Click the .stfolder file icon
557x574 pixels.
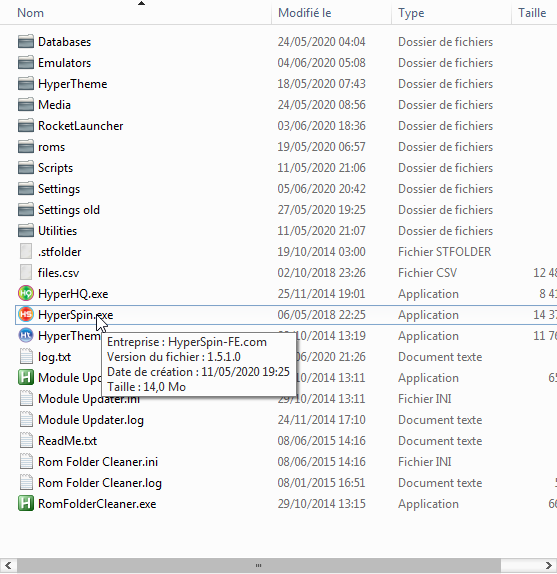tap(26, 251)
